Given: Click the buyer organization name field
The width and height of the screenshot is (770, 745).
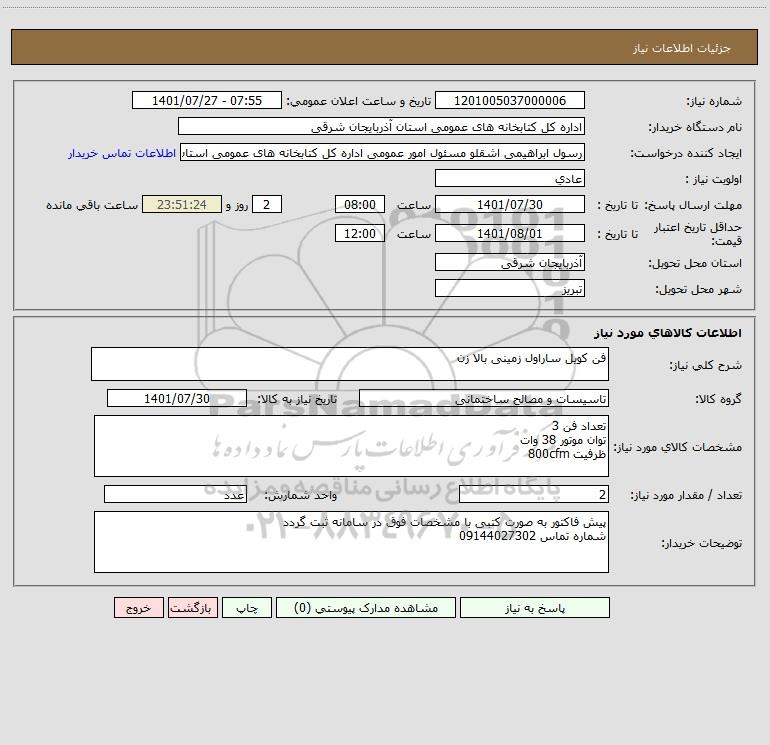Looking at the screenshot, I should (381, 127).
